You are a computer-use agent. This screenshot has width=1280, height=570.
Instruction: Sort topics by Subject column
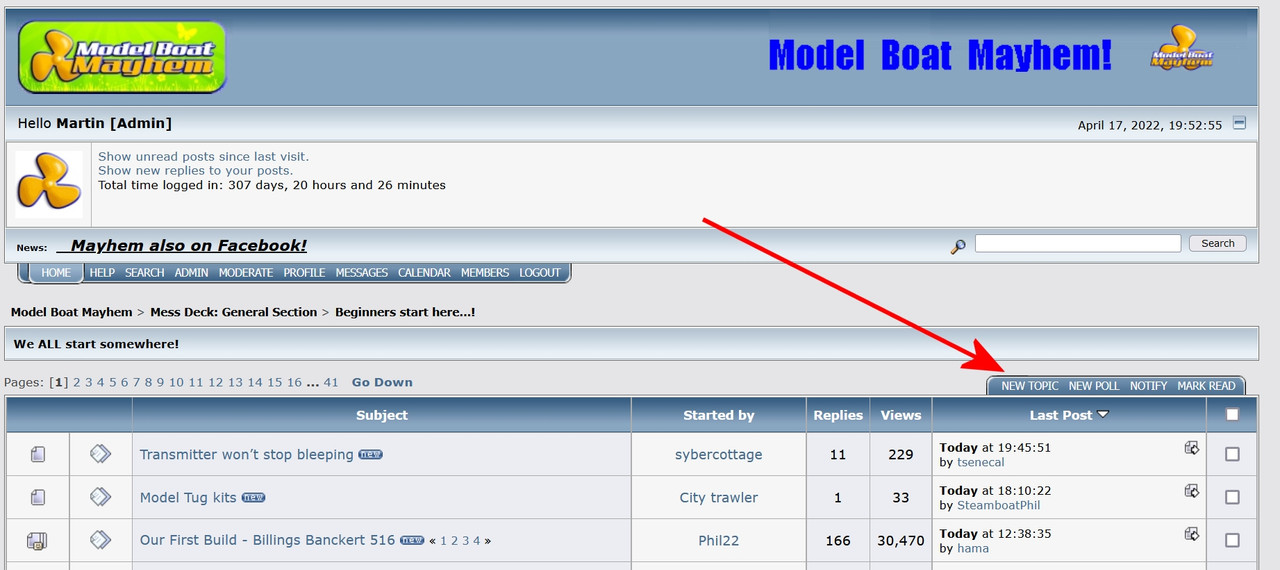[x=382, y=415]
